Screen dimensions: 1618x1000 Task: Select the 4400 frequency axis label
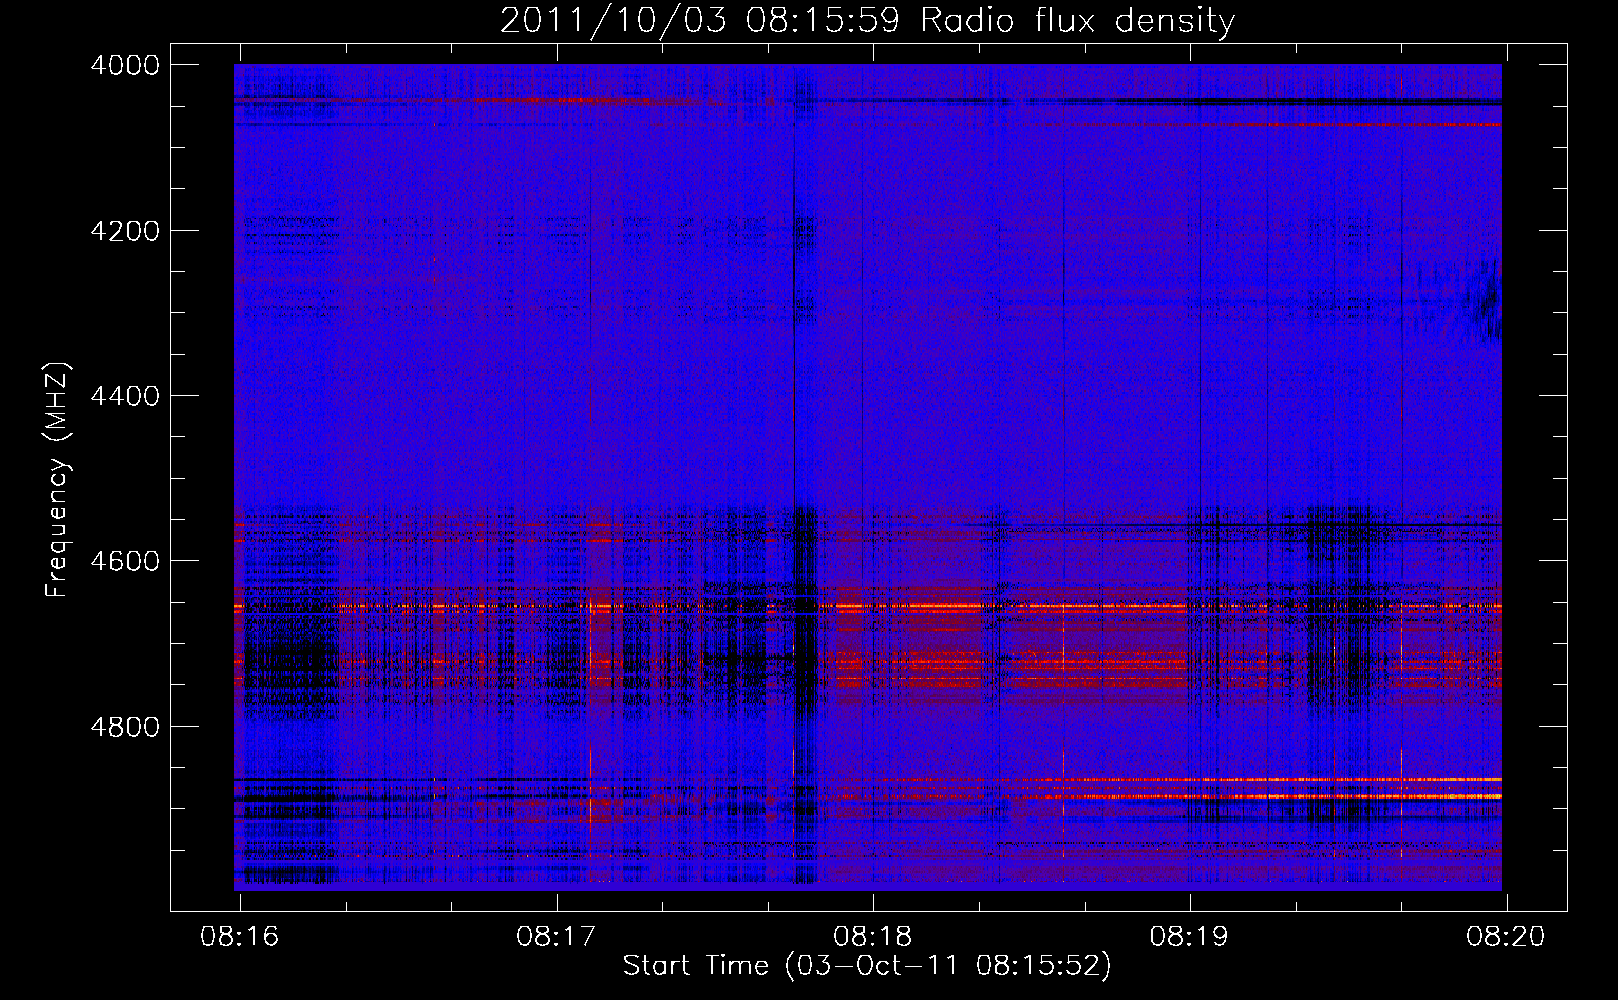[125, 396]
